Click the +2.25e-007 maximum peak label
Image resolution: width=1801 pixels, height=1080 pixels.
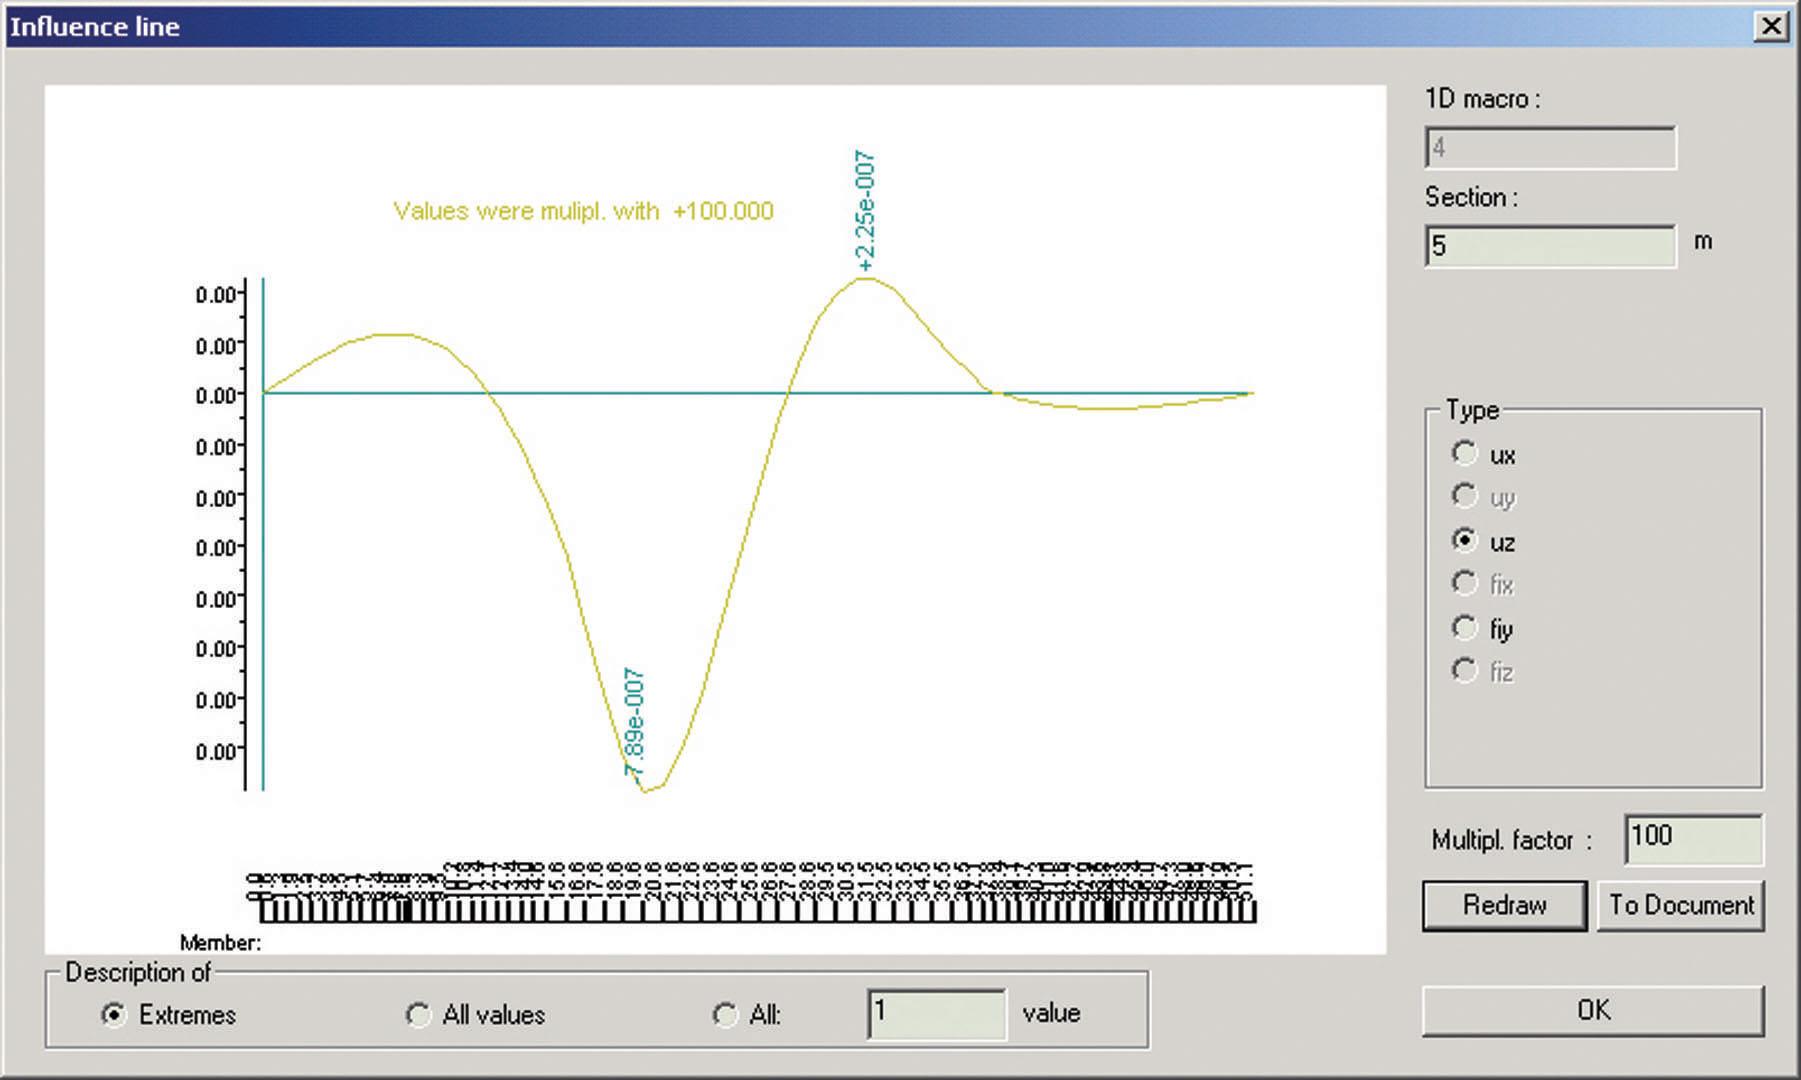pyautogui.click(x=865, y=210)
